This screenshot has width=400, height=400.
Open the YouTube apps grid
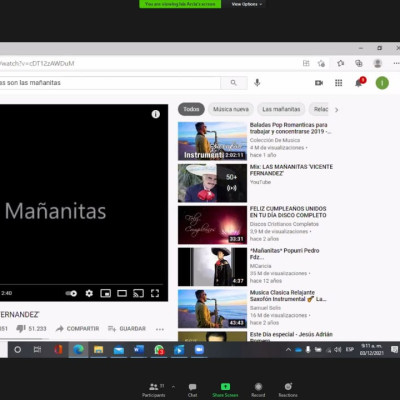(338, 83)
